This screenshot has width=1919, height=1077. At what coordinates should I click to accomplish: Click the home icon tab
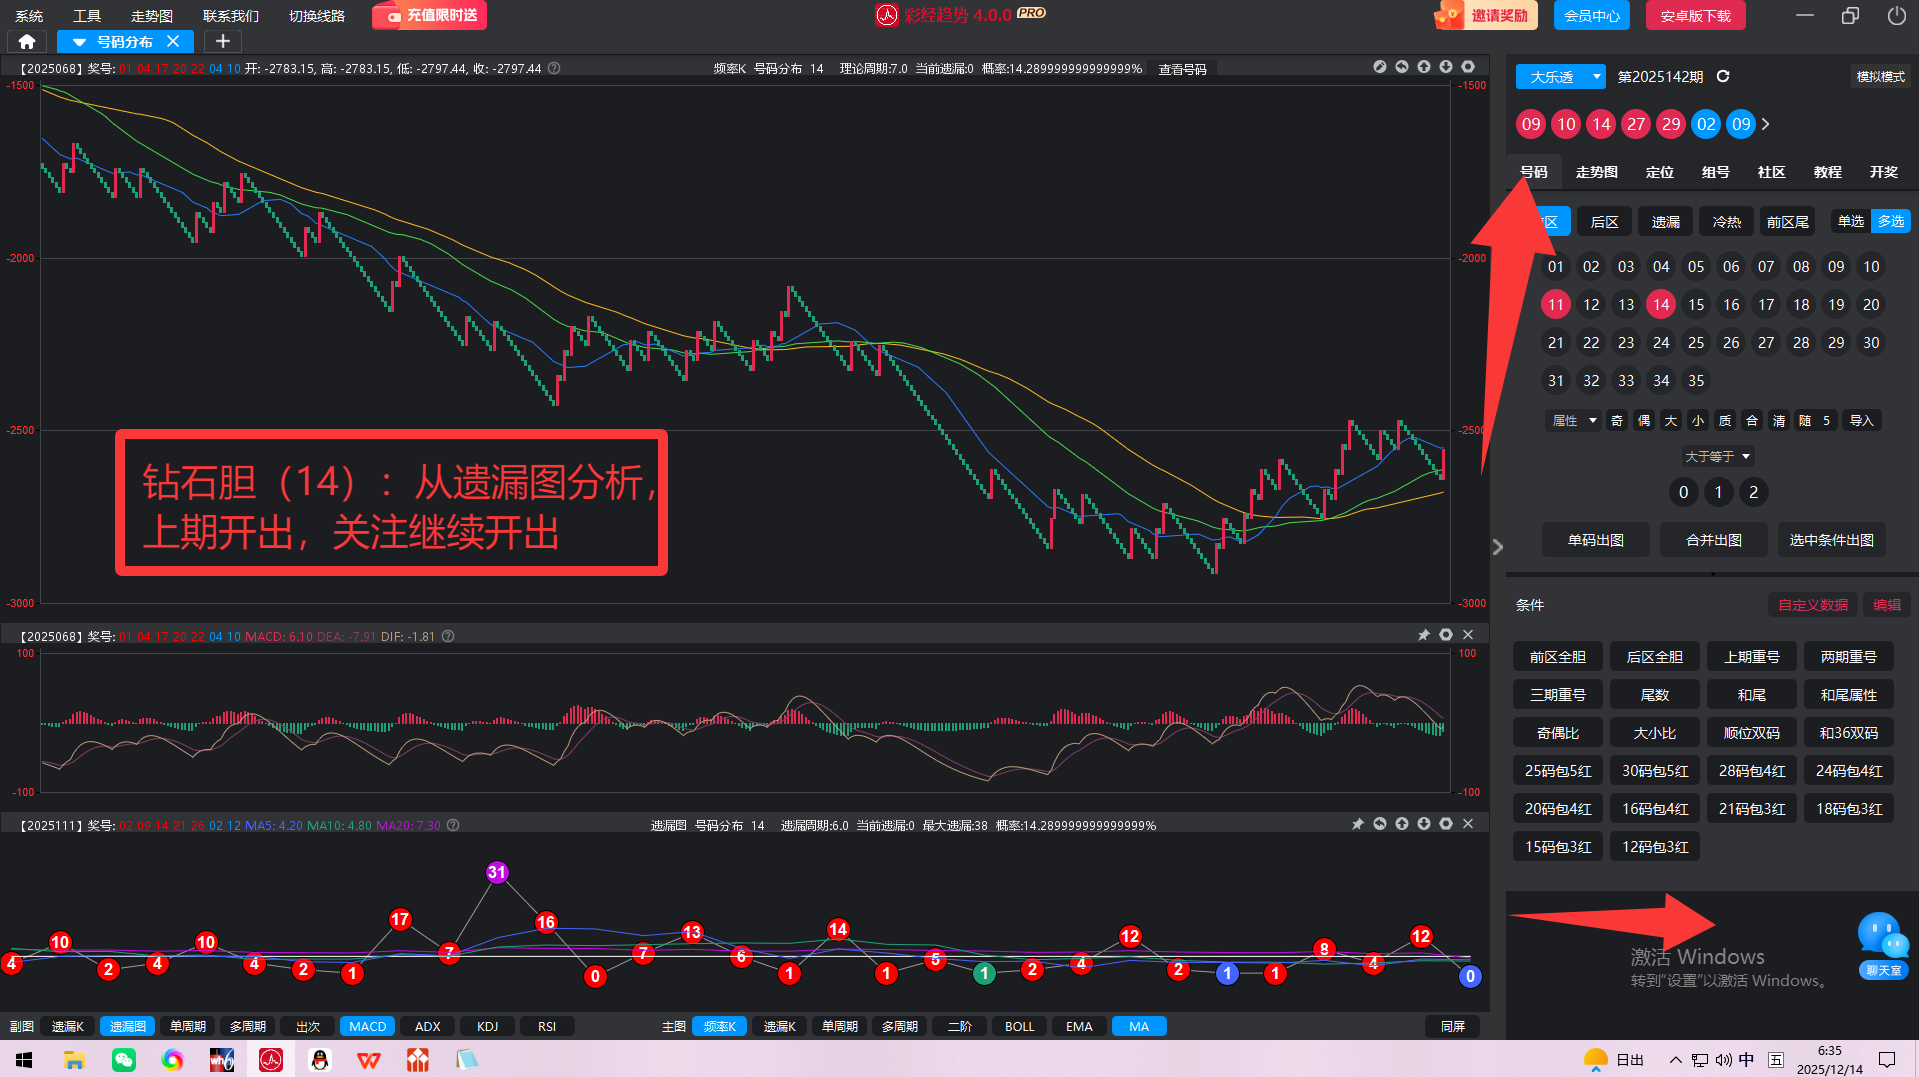pos(27,41)
